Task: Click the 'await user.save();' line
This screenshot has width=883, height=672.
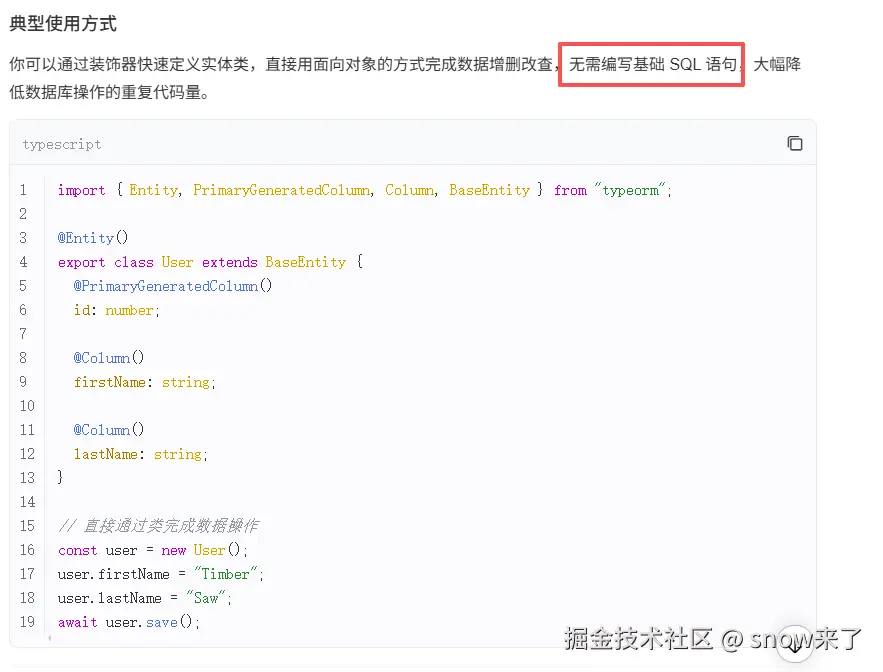Action: [x=129, y=622]
